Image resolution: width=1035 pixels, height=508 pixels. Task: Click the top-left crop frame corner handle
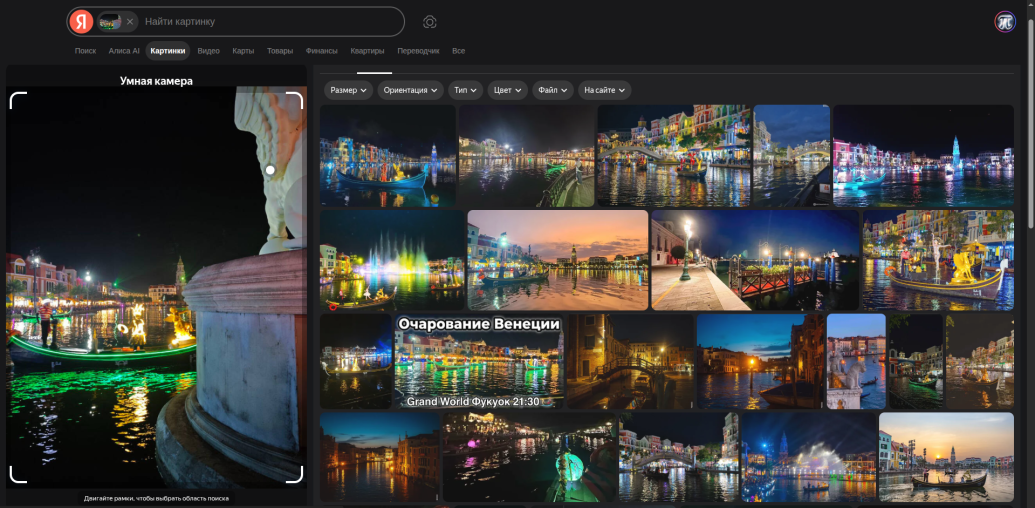[x=18, y=100]
